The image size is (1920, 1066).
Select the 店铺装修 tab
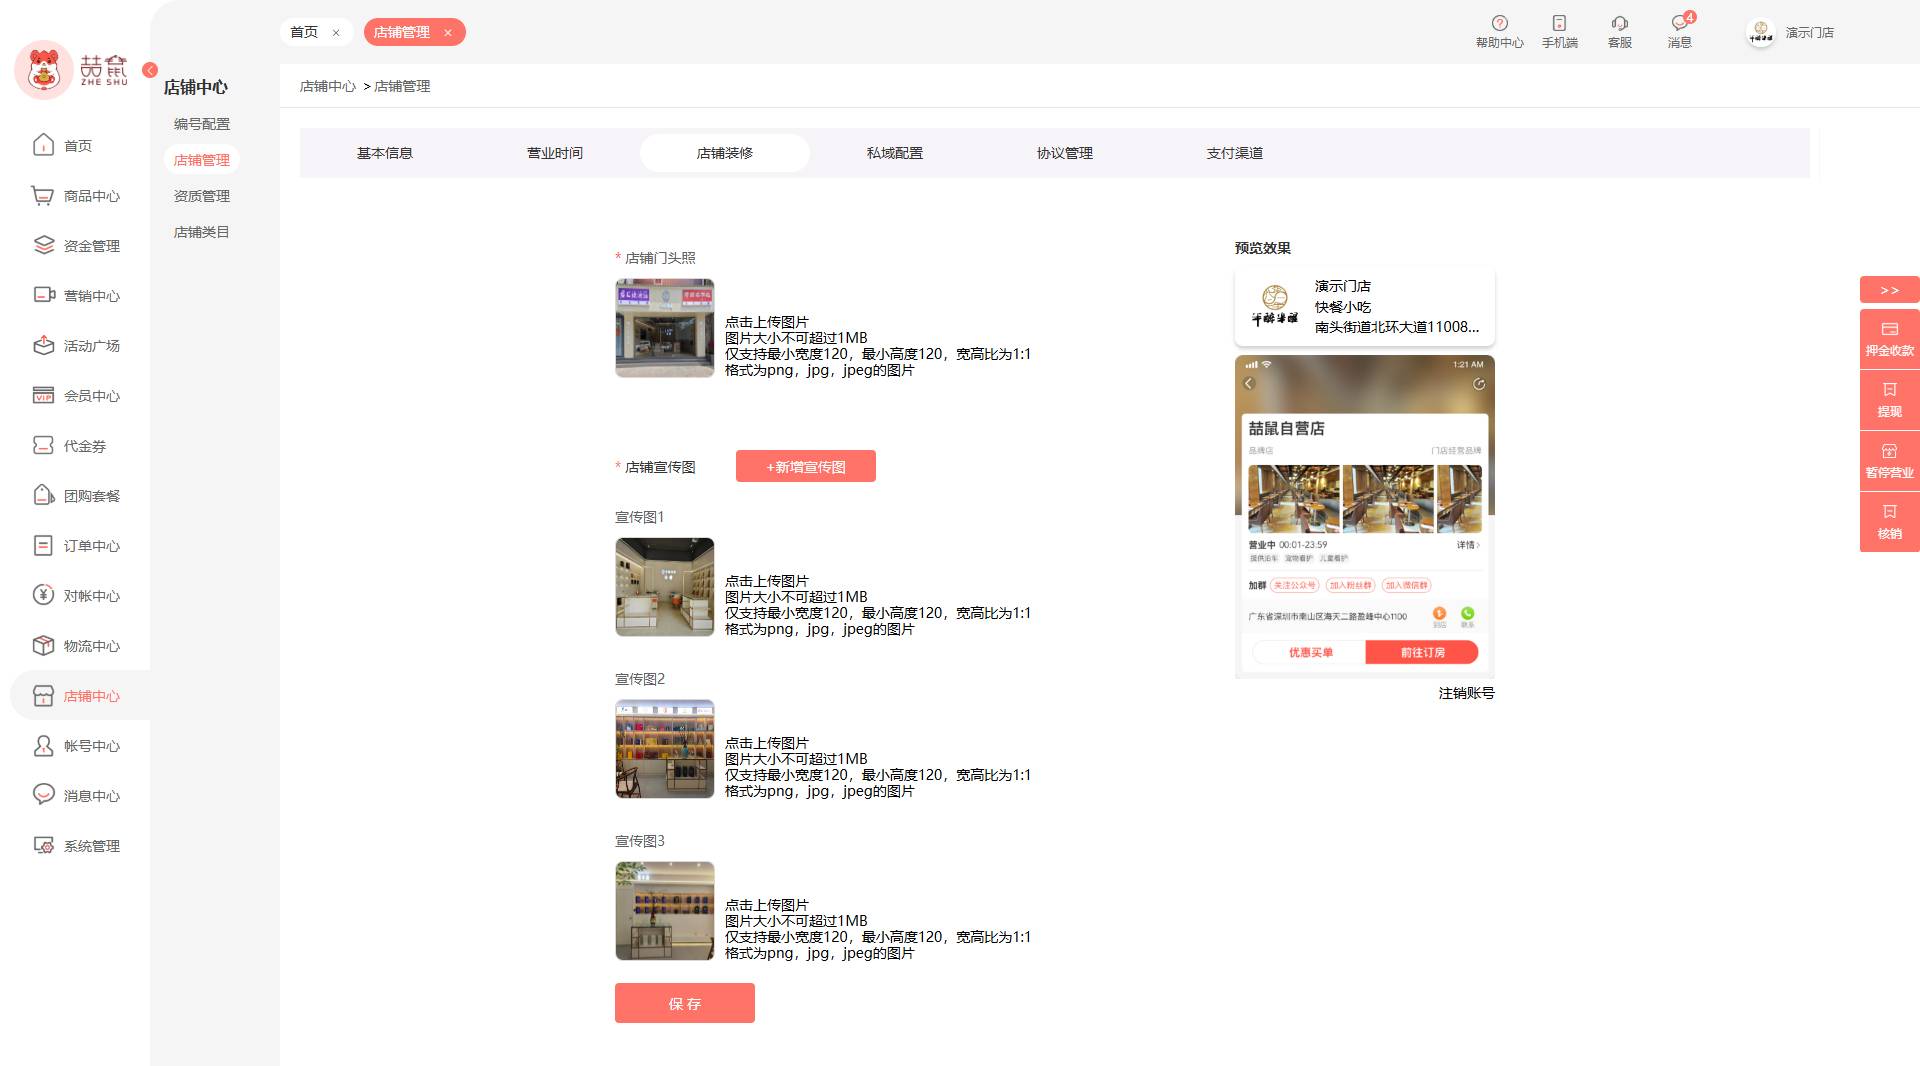tap(725, 153)
